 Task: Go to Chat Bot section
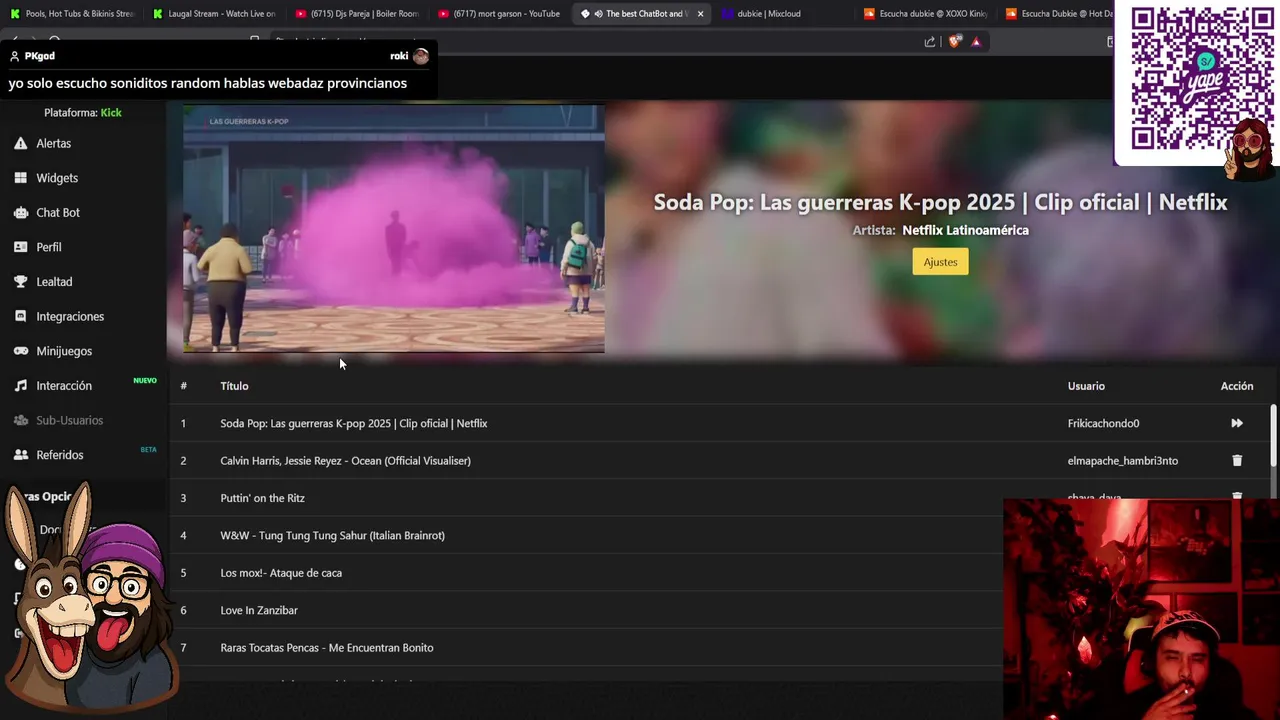(x=58, y=212)
